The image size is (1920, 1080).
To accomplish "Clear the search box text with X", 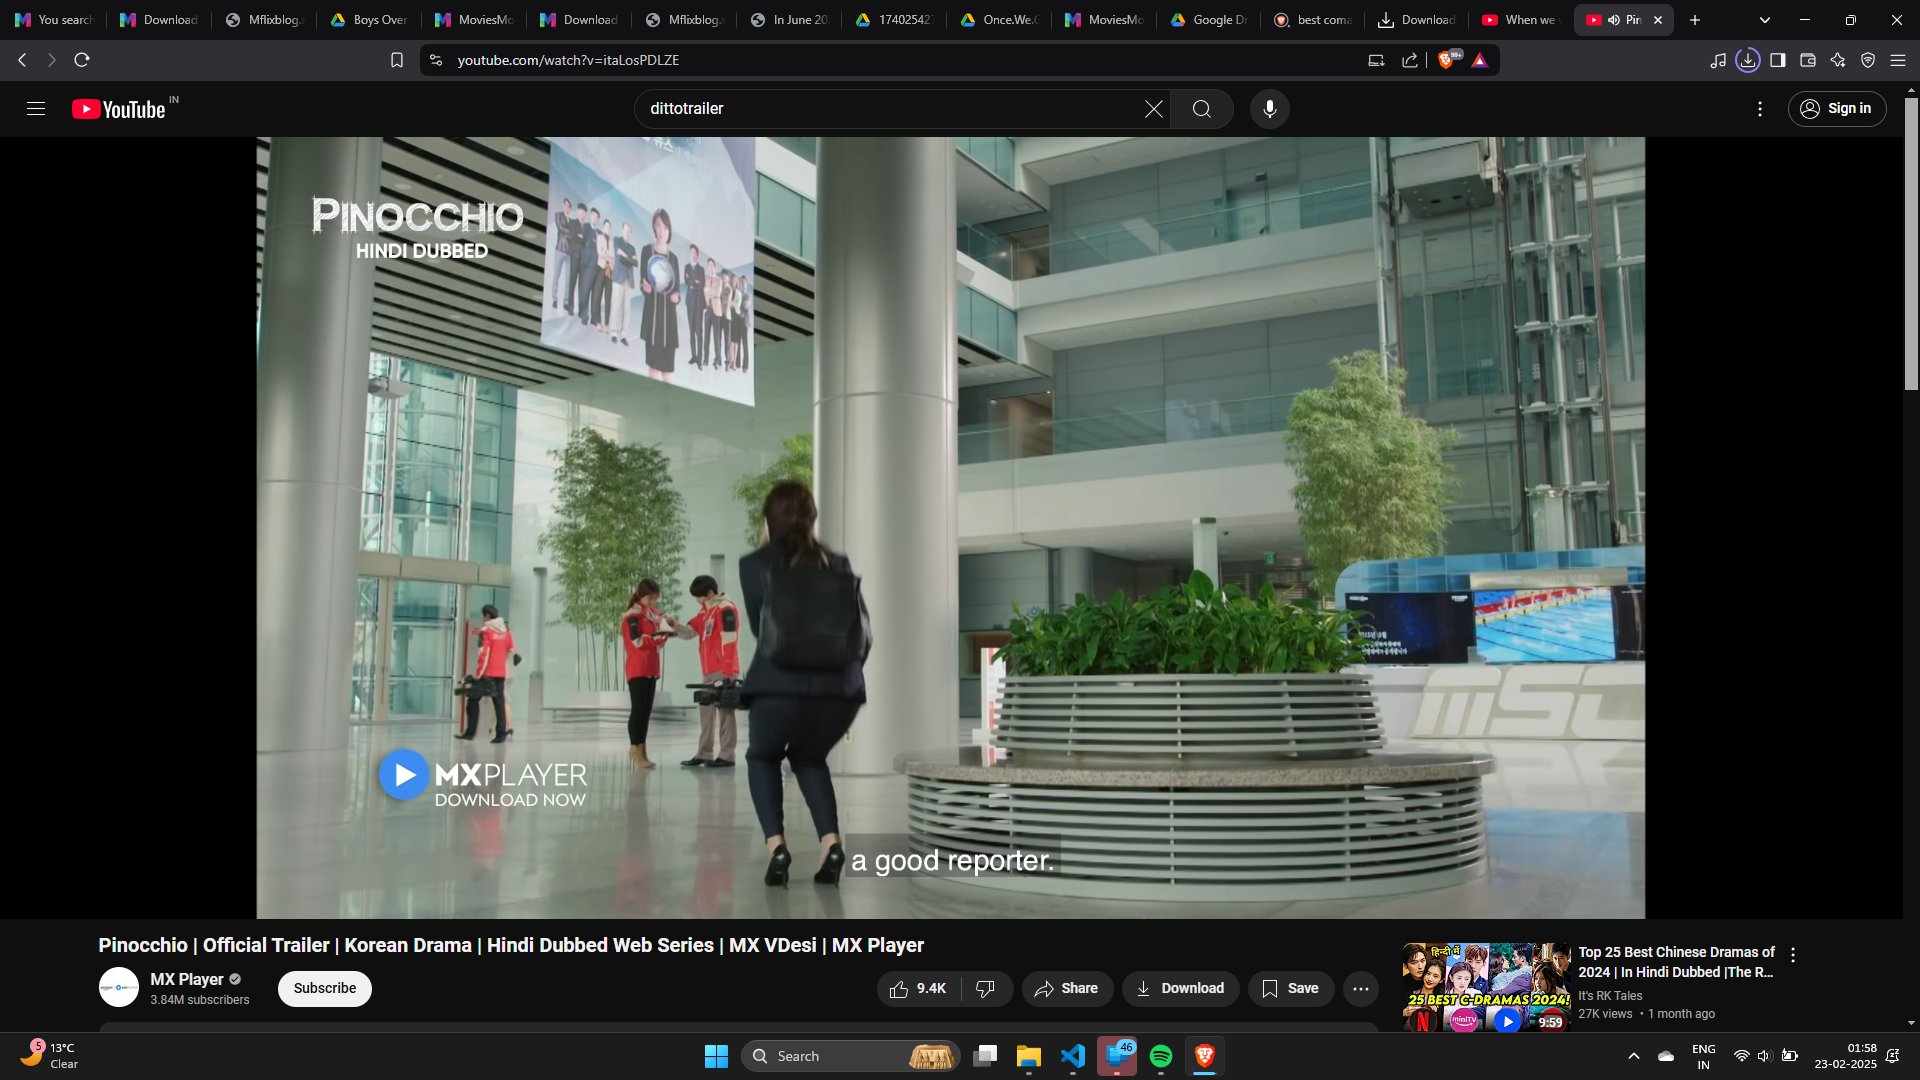I will pyautogui.click(x=1154, y=109).
